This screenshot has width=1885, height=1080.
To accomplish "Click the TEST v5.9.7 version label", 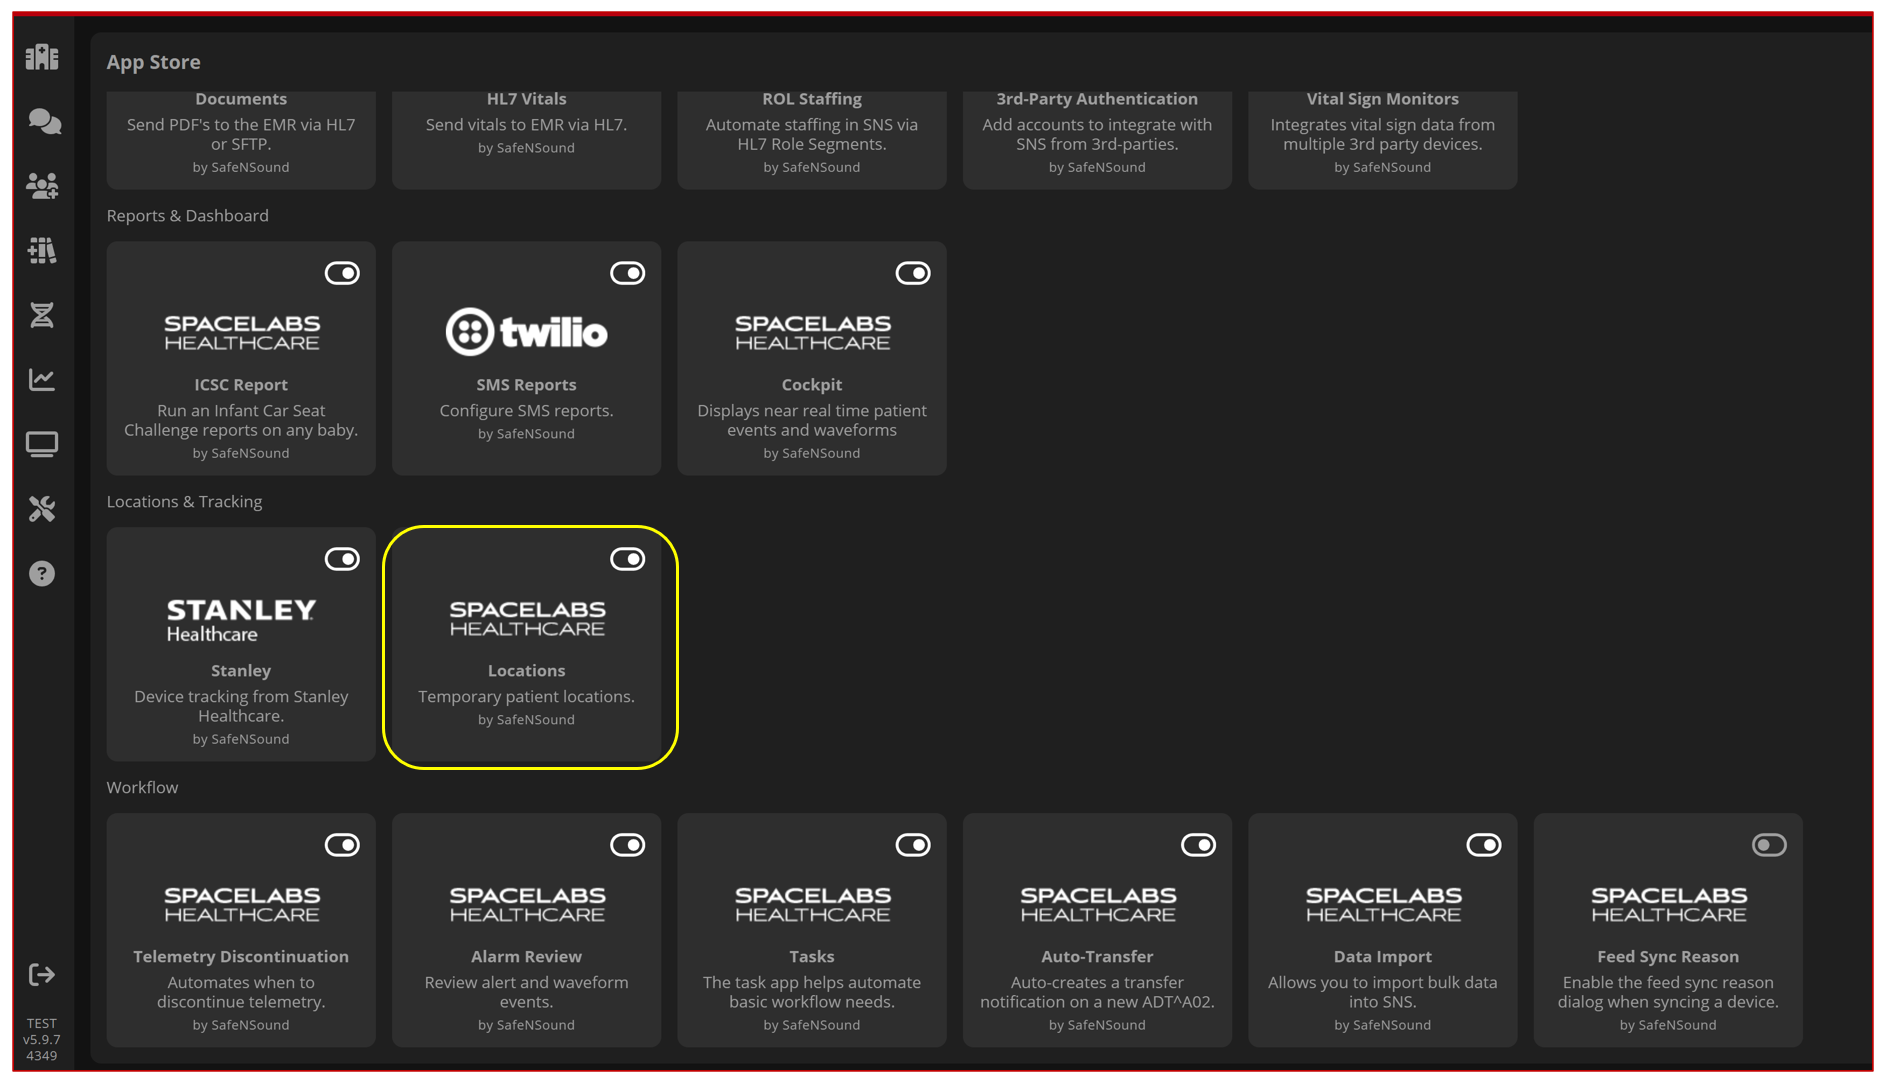I will (x=42, y=1039).
